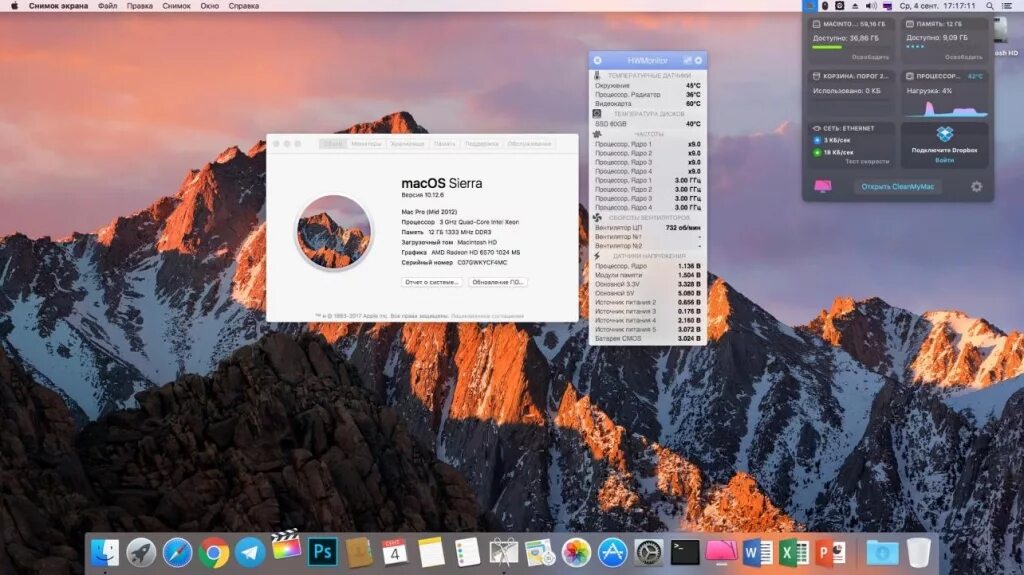Switch to the Хранилище tab

pyautogui.click(x=407, y=144)
